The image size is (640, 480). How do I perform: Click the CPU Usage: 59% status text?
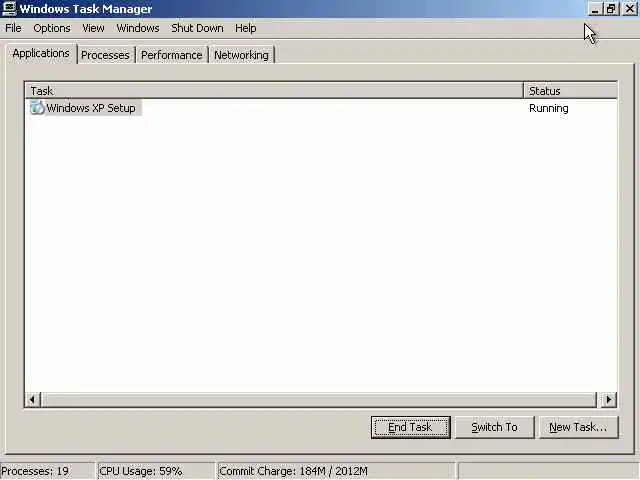coord(141,471)
